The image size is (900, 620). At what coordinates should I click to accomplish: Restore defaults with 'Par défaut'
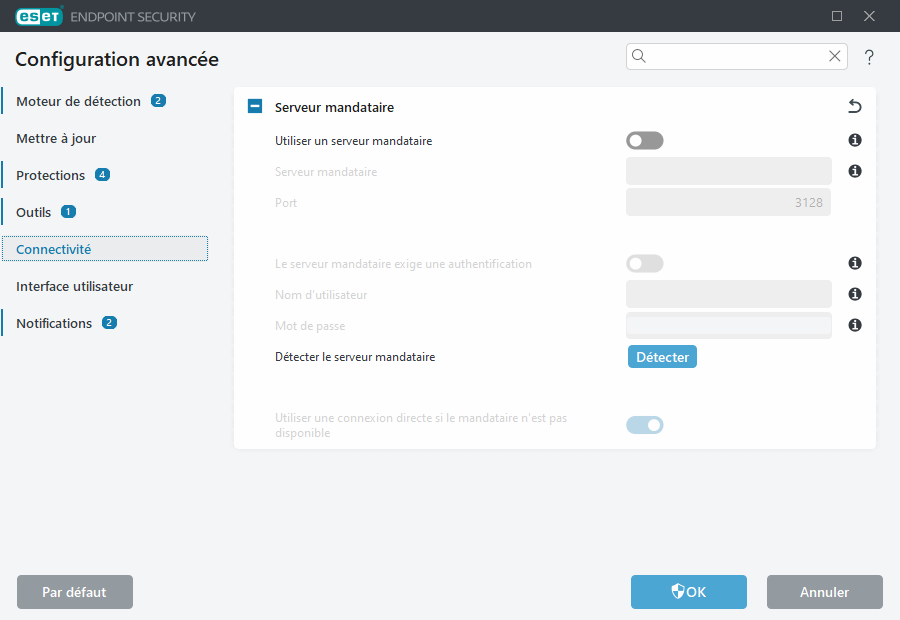click(74, 592)
